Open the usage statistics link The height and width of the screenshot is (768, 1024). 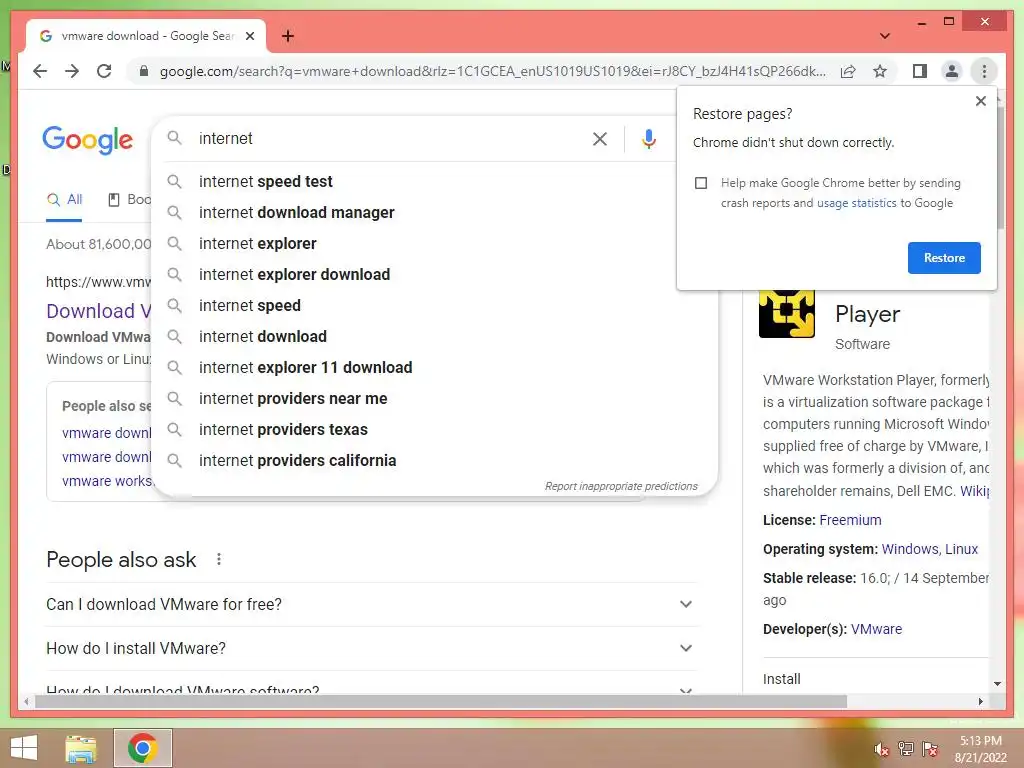856,203
